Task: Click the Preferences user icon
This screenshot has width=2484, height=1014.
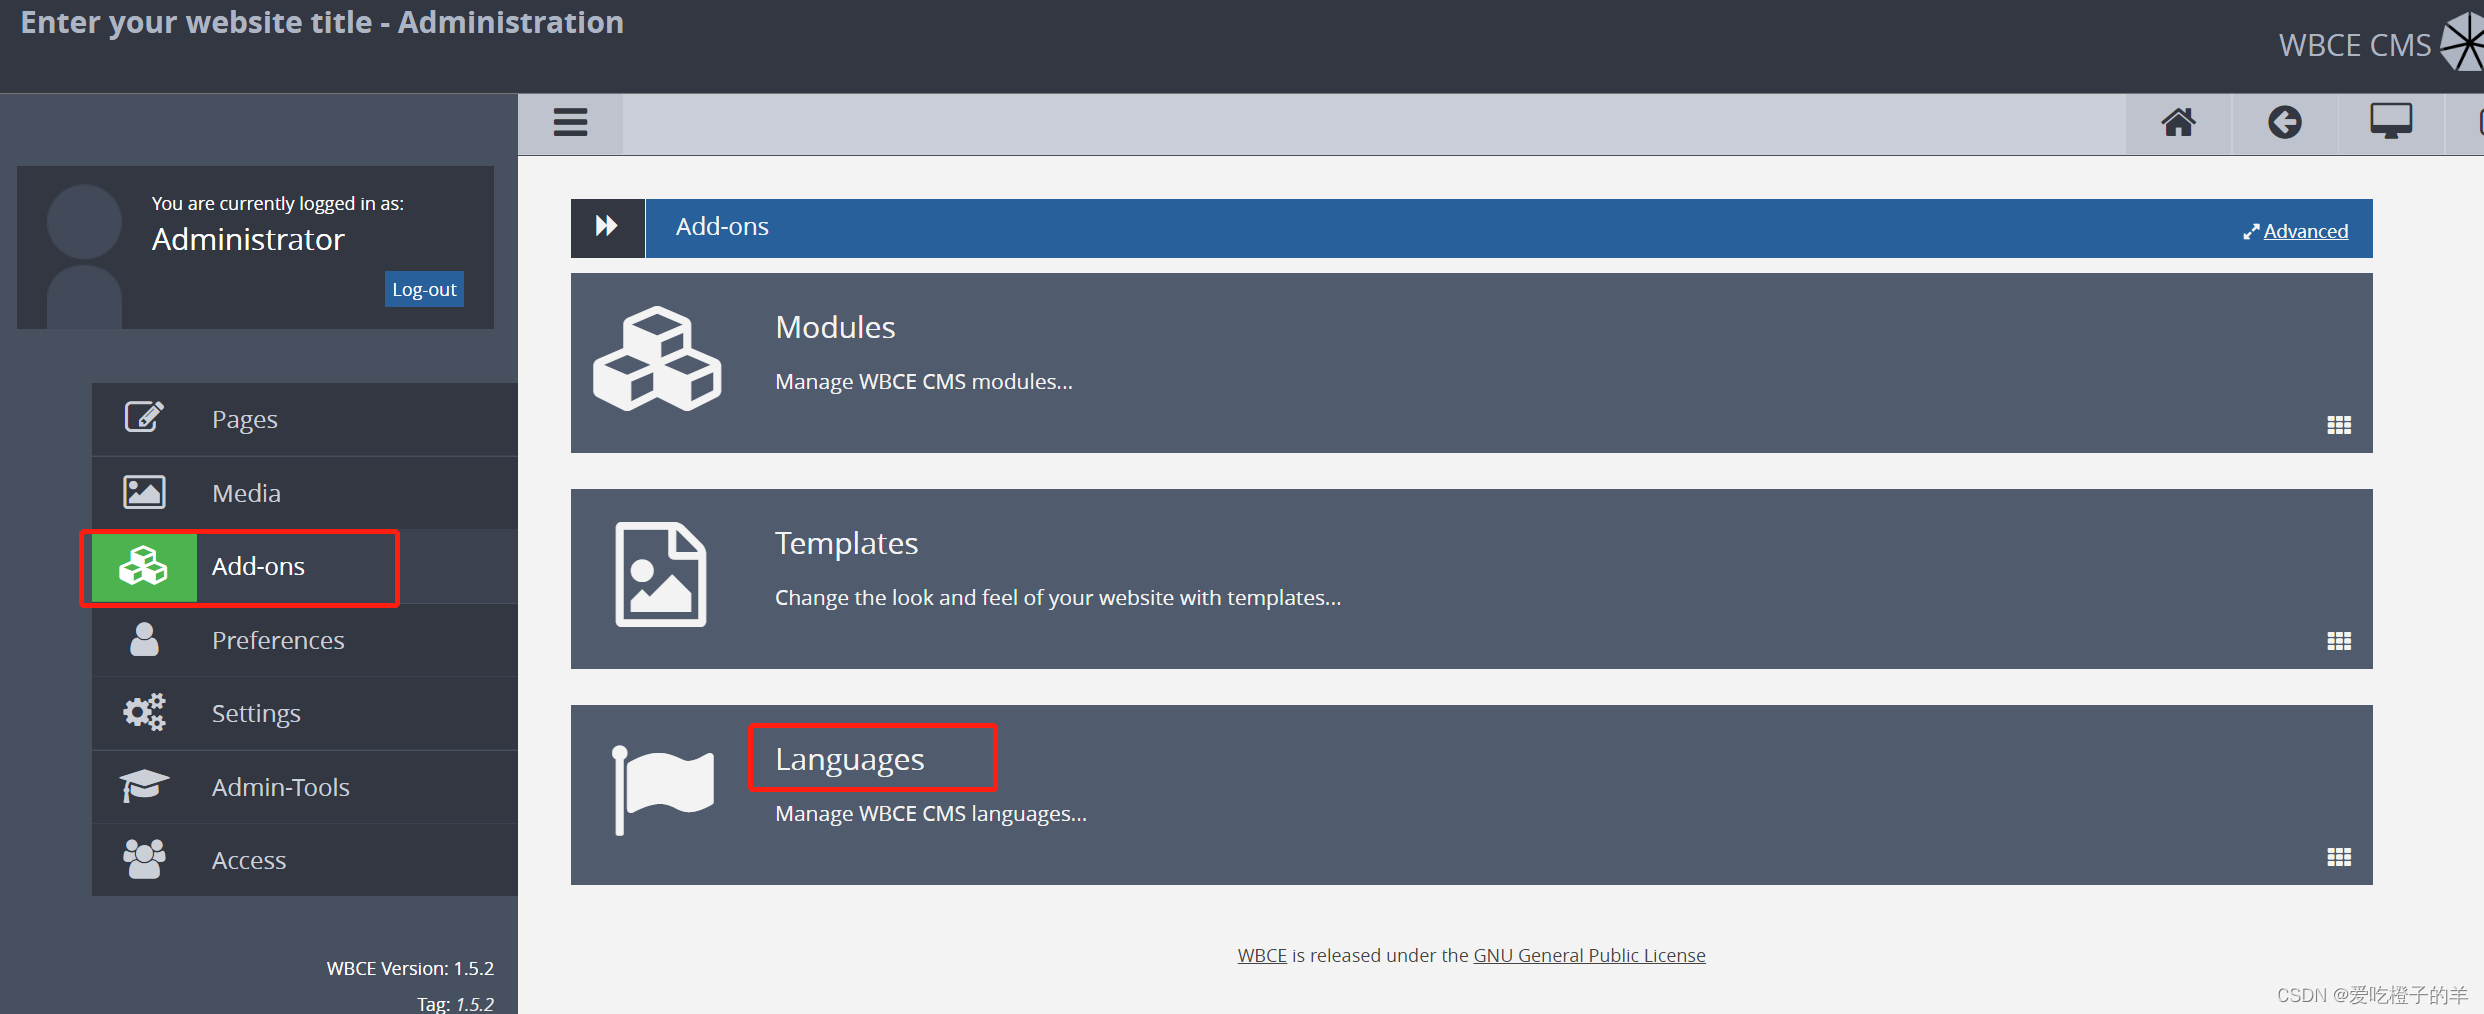Action: click(144, 639)
